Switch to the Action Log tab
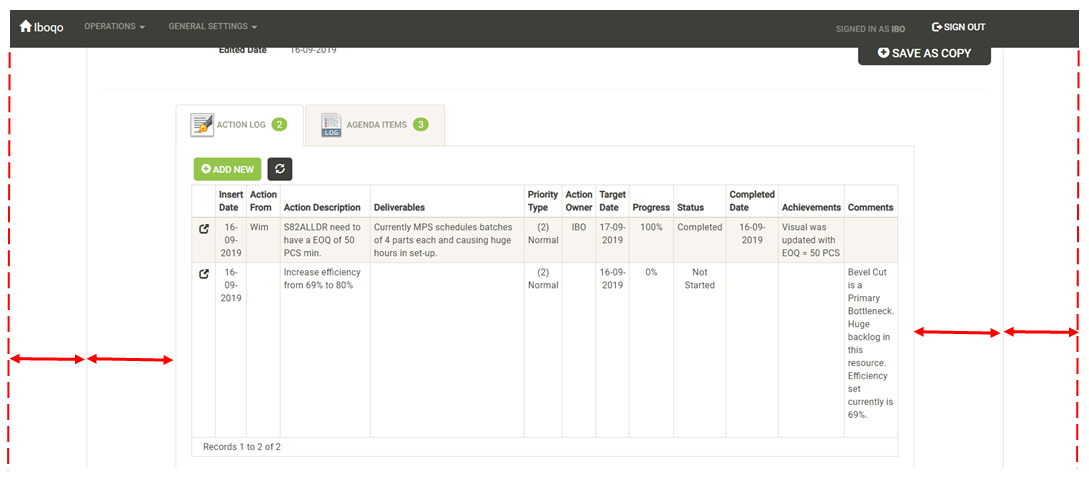 pyautogui.click(x=240, y=125)
